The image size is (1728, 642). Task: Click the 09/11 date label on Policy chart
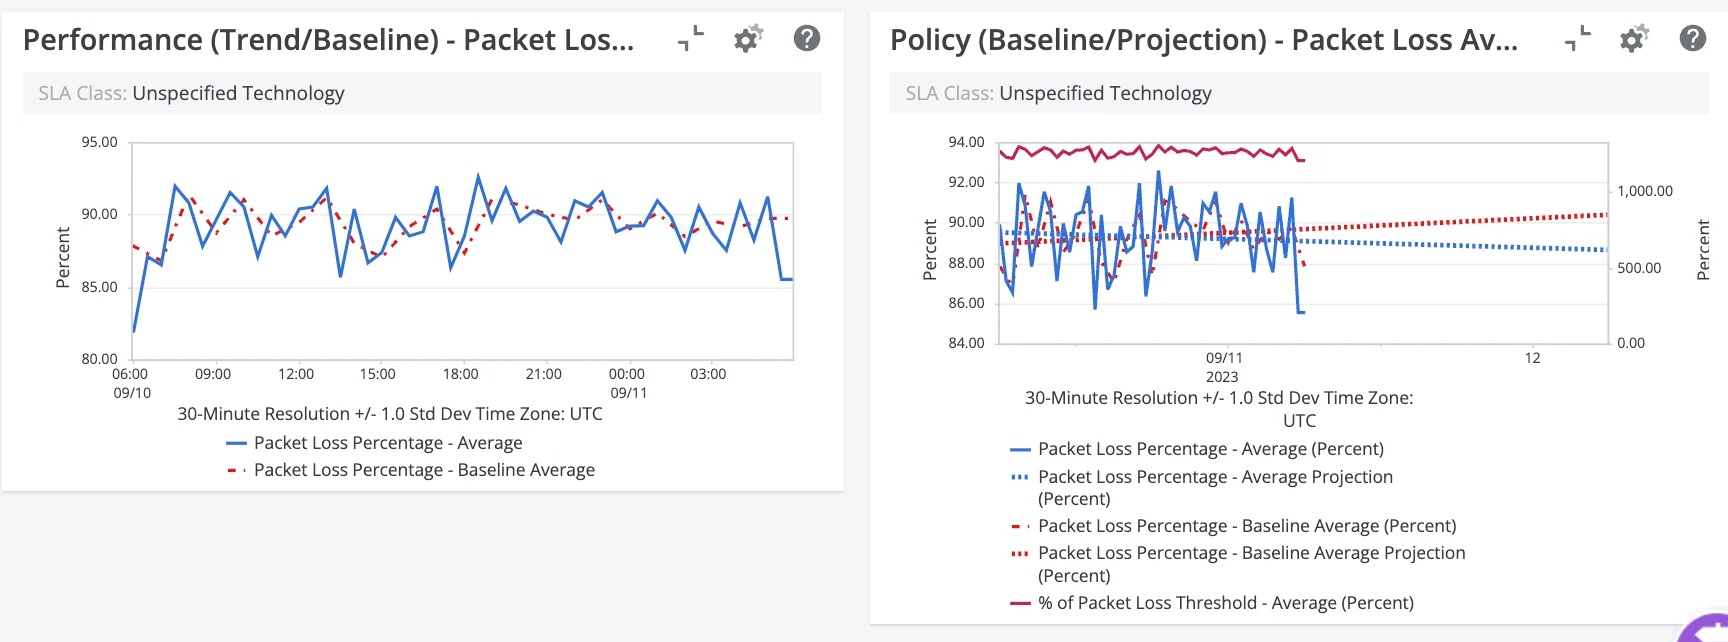[1224, 358]
